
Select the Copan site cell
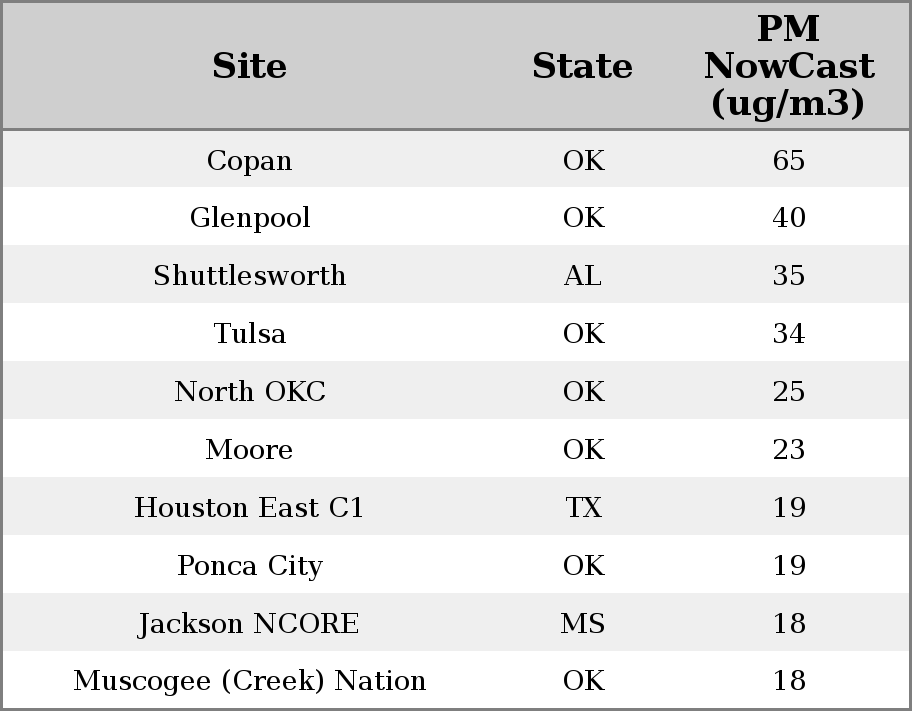(249, 160)
